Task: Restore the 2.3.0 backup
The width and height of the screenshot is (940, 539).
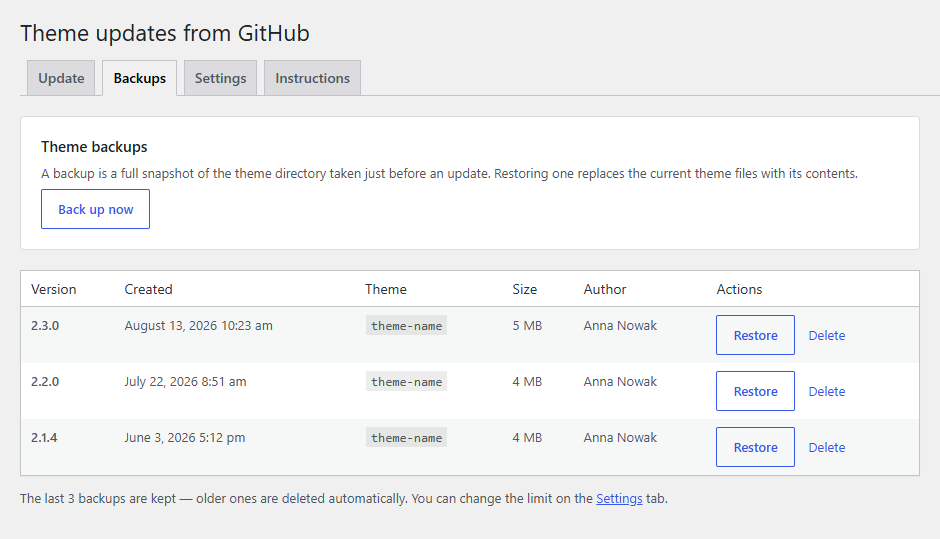Action: coord(755,335)
